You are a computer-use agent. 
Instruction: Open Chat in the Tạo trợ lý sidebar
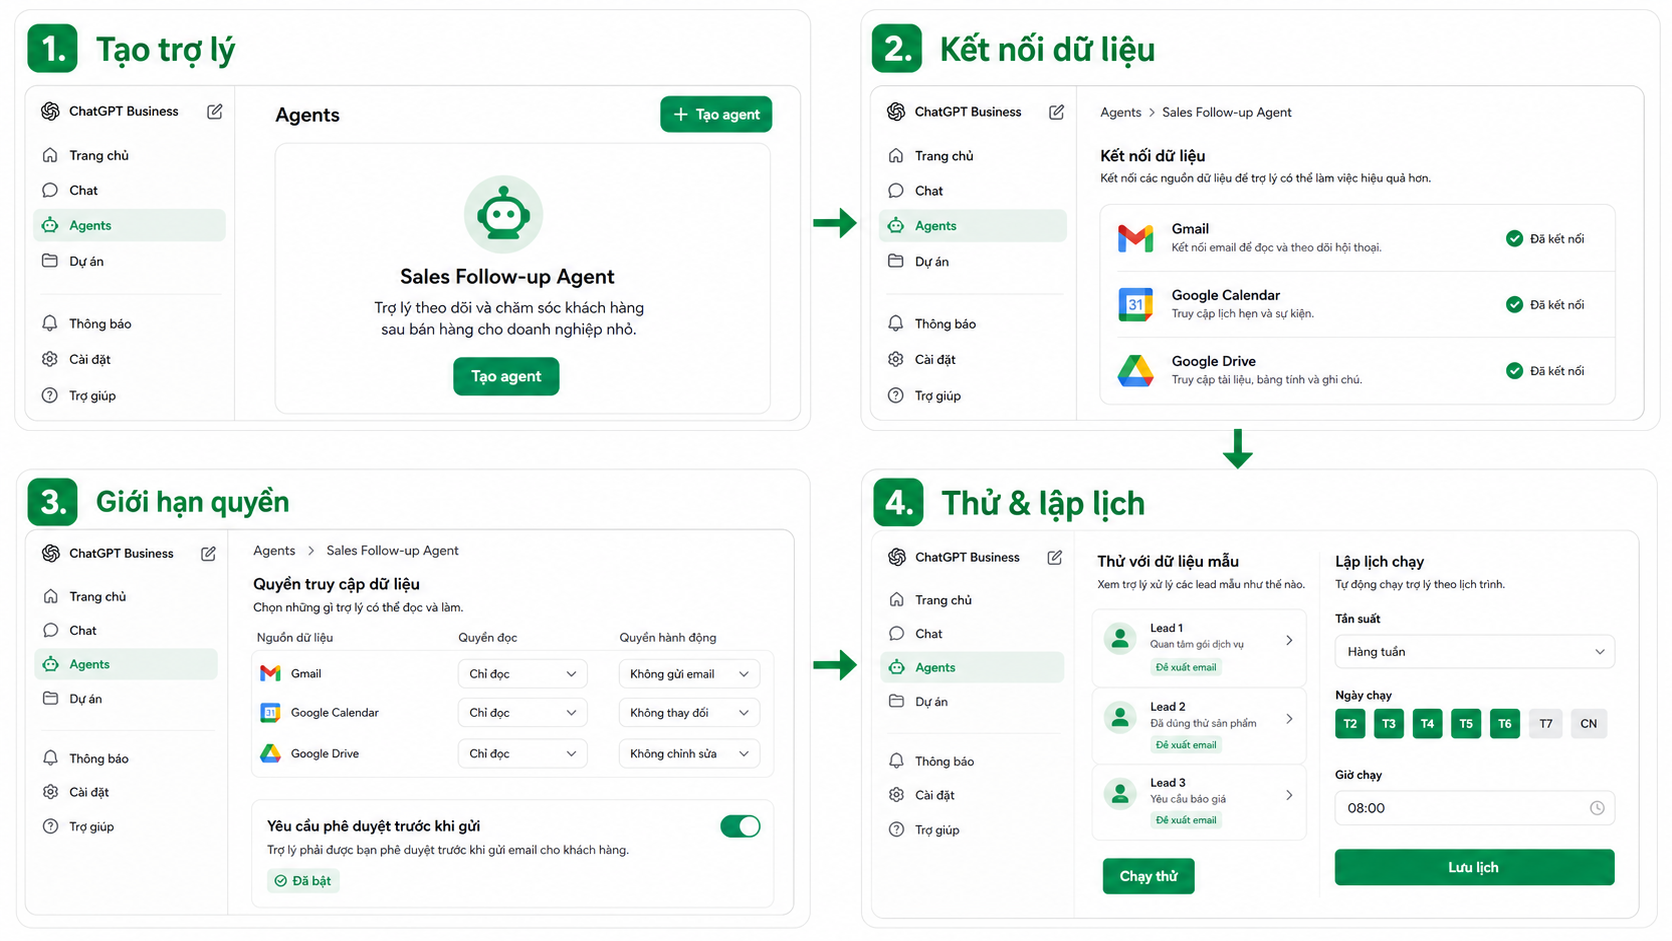(x=130, y=190)
